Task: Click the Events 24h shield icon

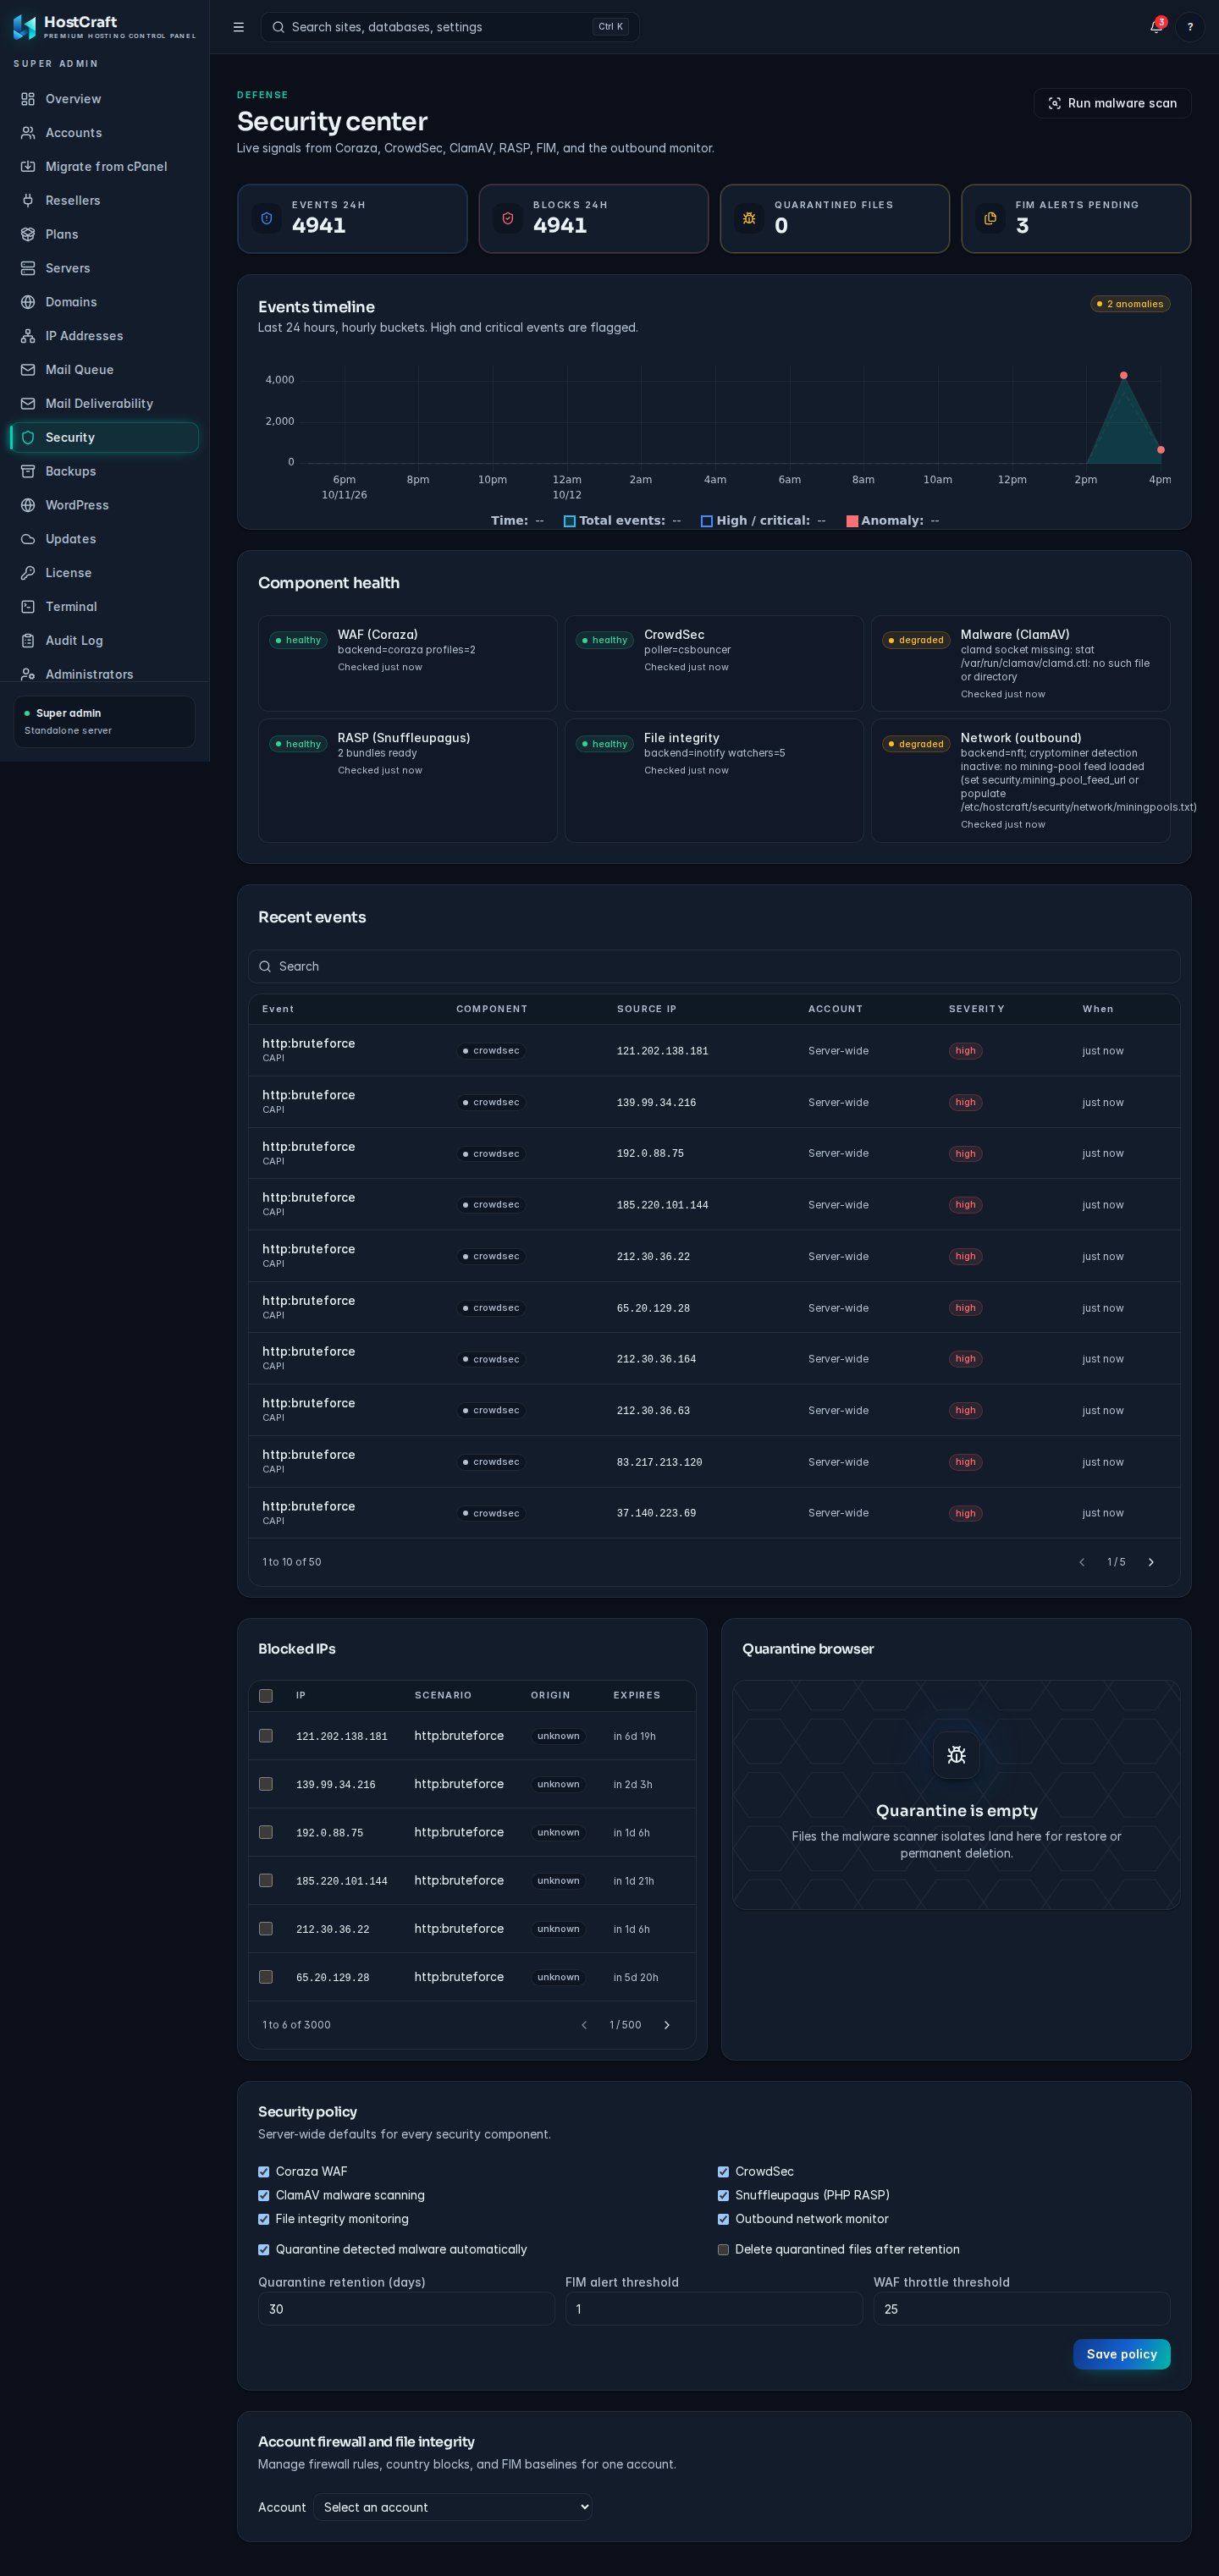Action: coord(266,218)
